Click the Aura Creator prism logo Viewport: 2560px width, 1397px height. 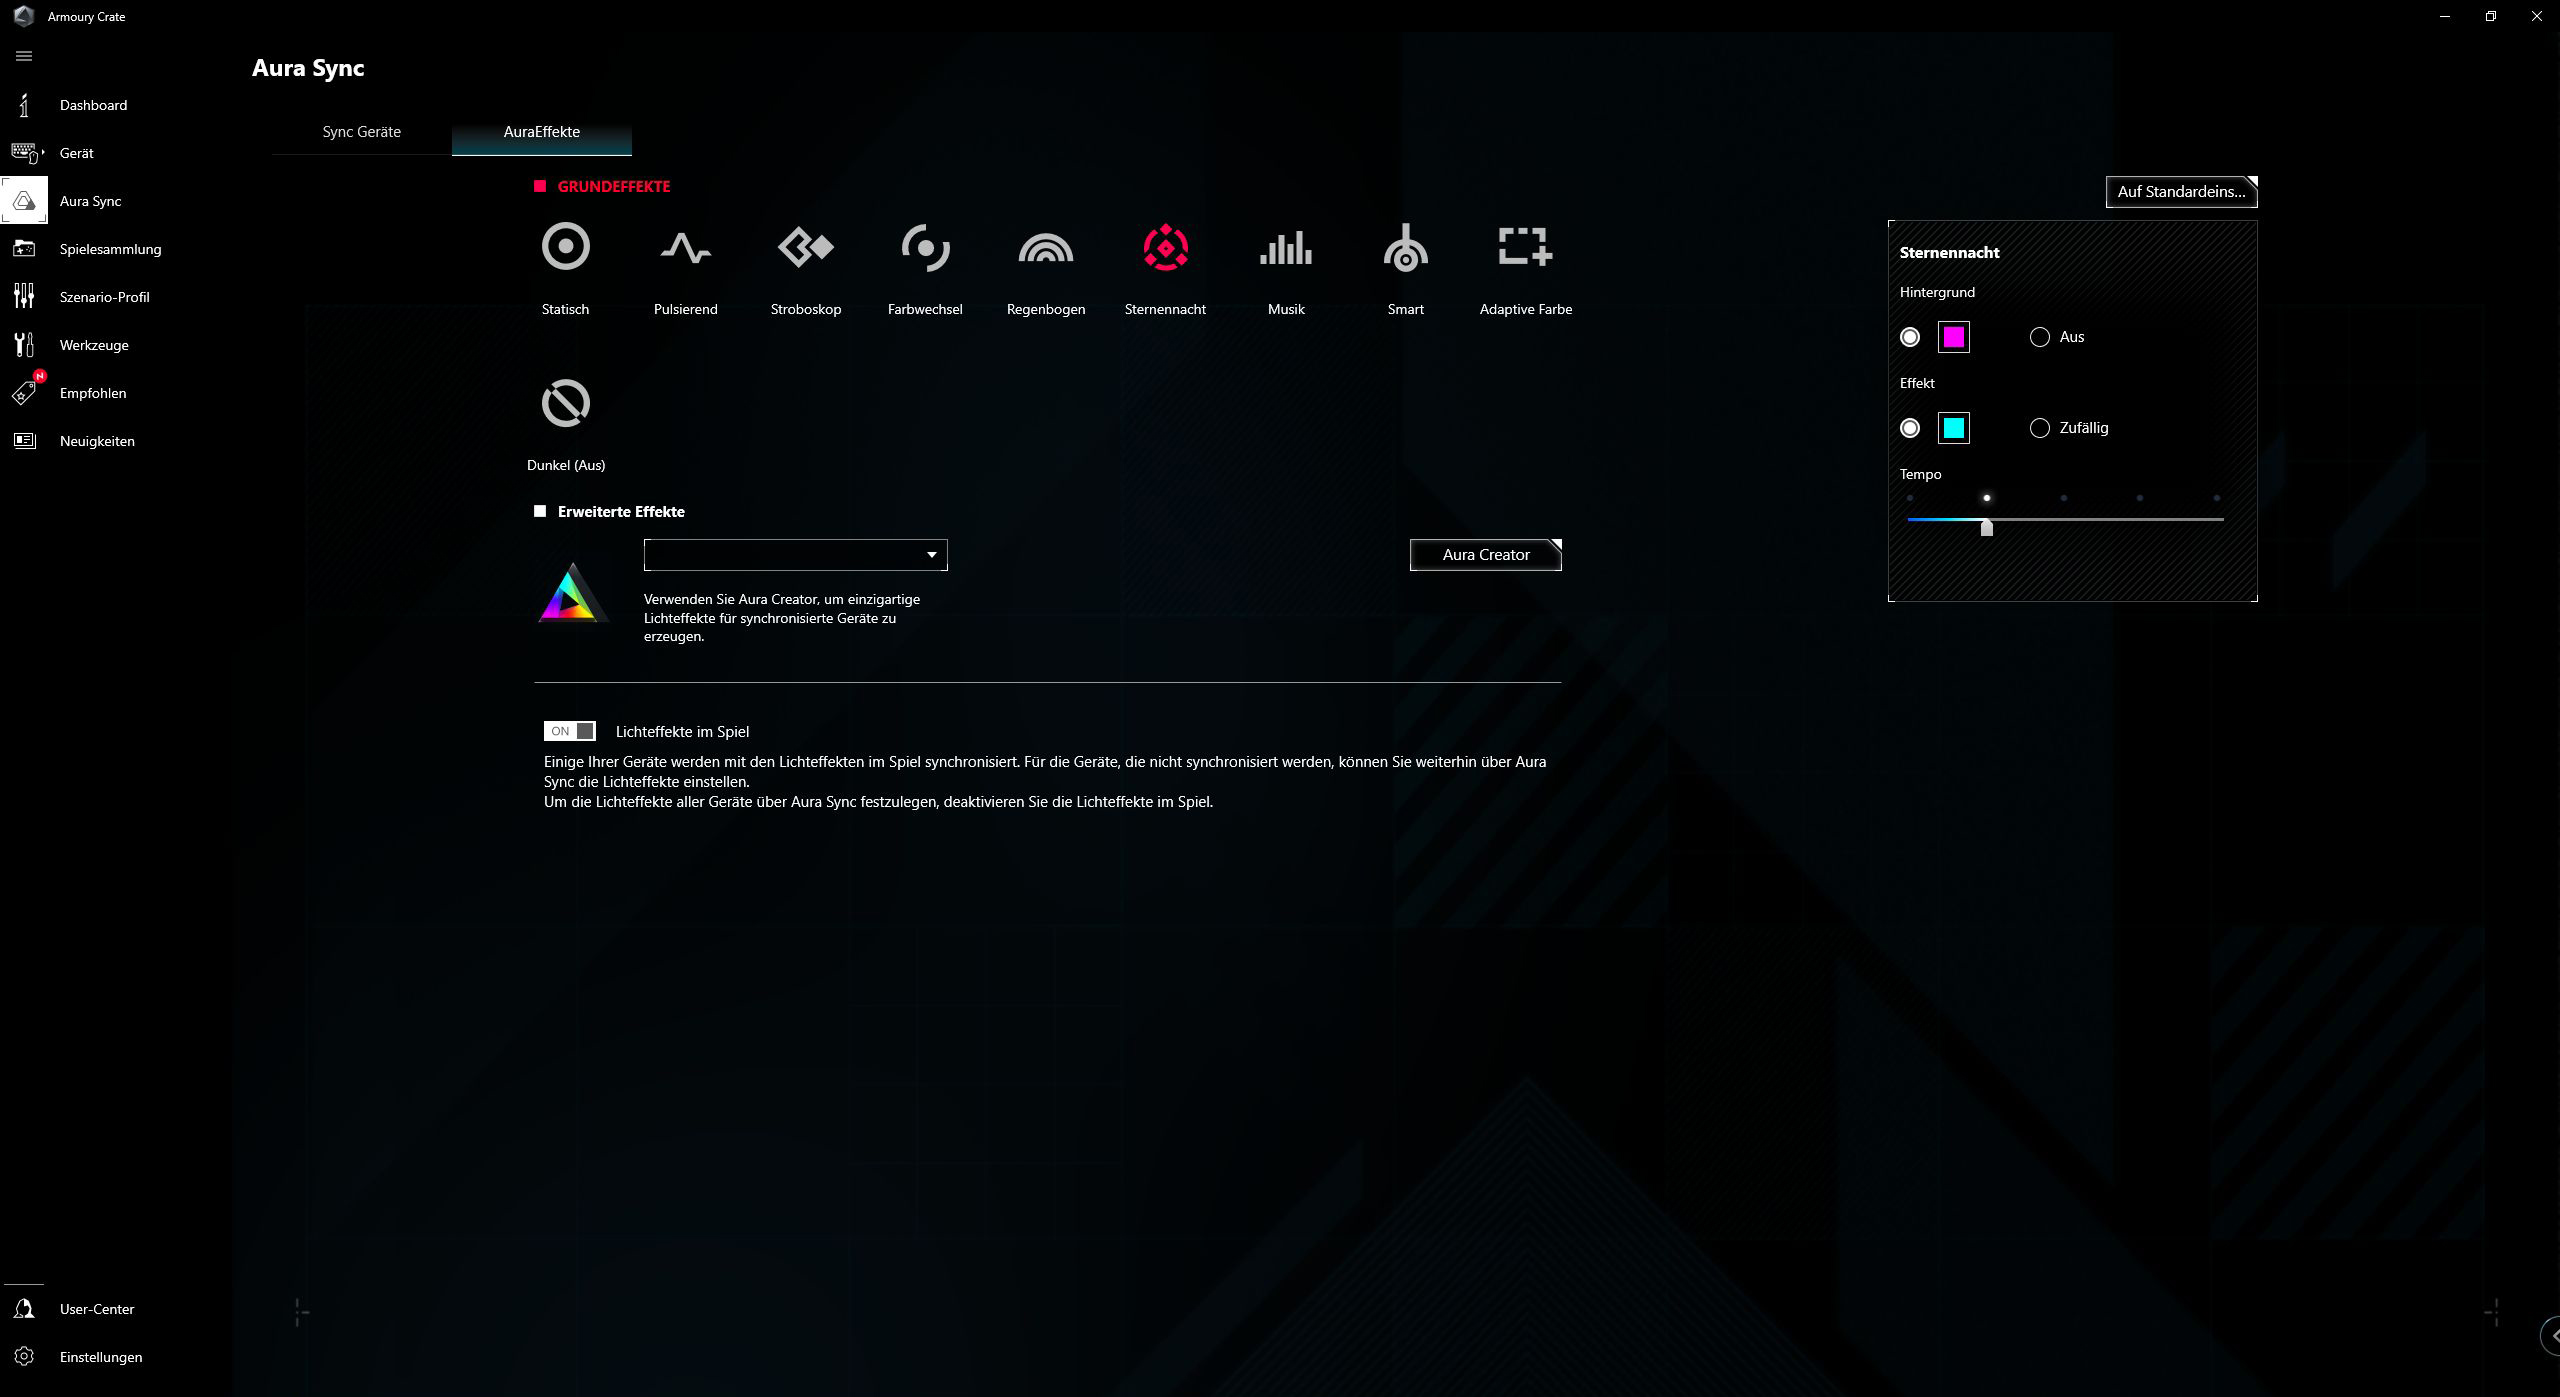(571, 593)
